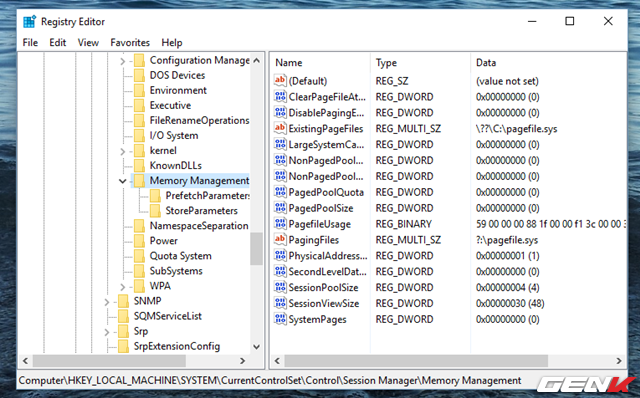The image size is (640, 398).
Task: Click the DOS Devices folder icon
Action: 139,75
